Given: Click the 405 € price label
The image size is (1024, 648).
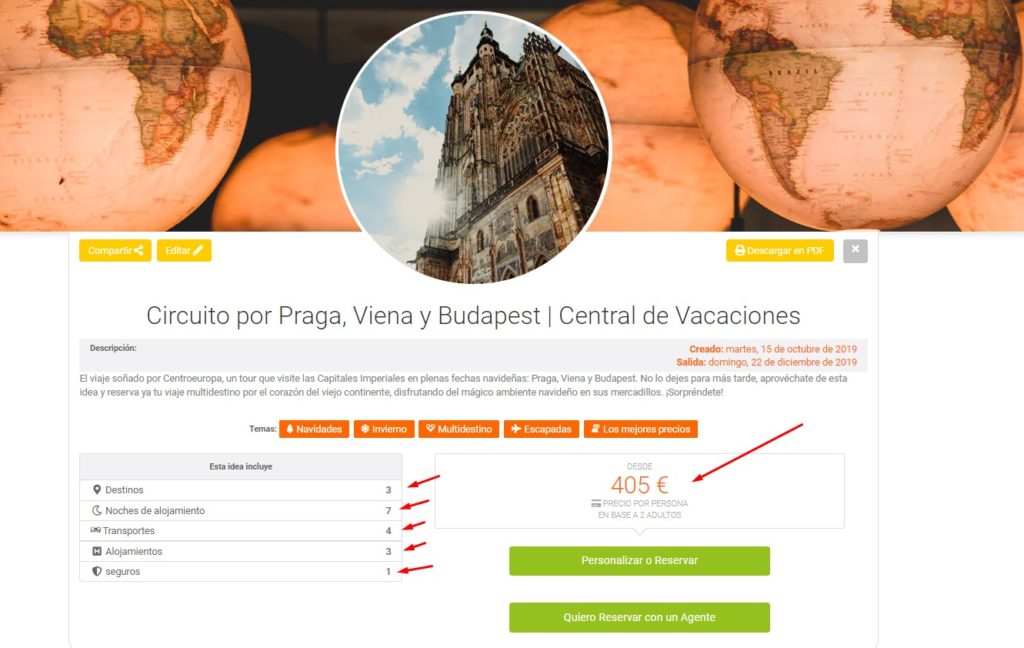Looking at the screenshot, I should click(639, 485).
